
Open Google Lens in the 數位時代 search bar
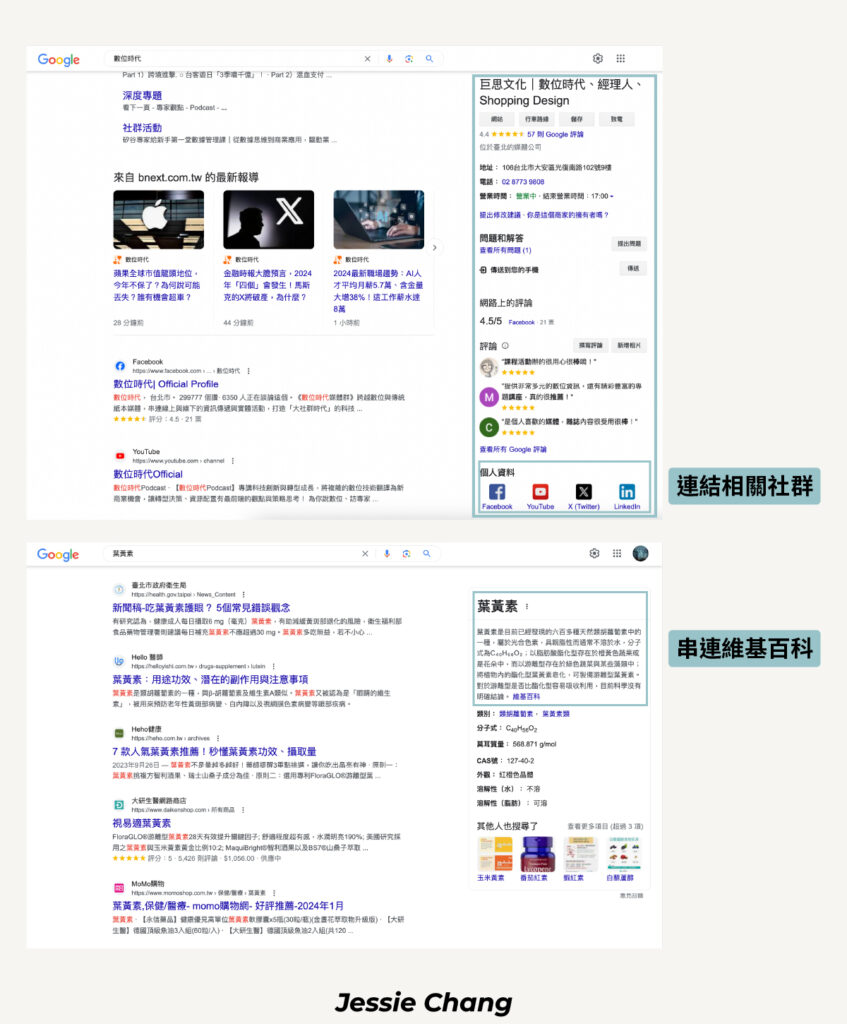click(x=409, y=59)
